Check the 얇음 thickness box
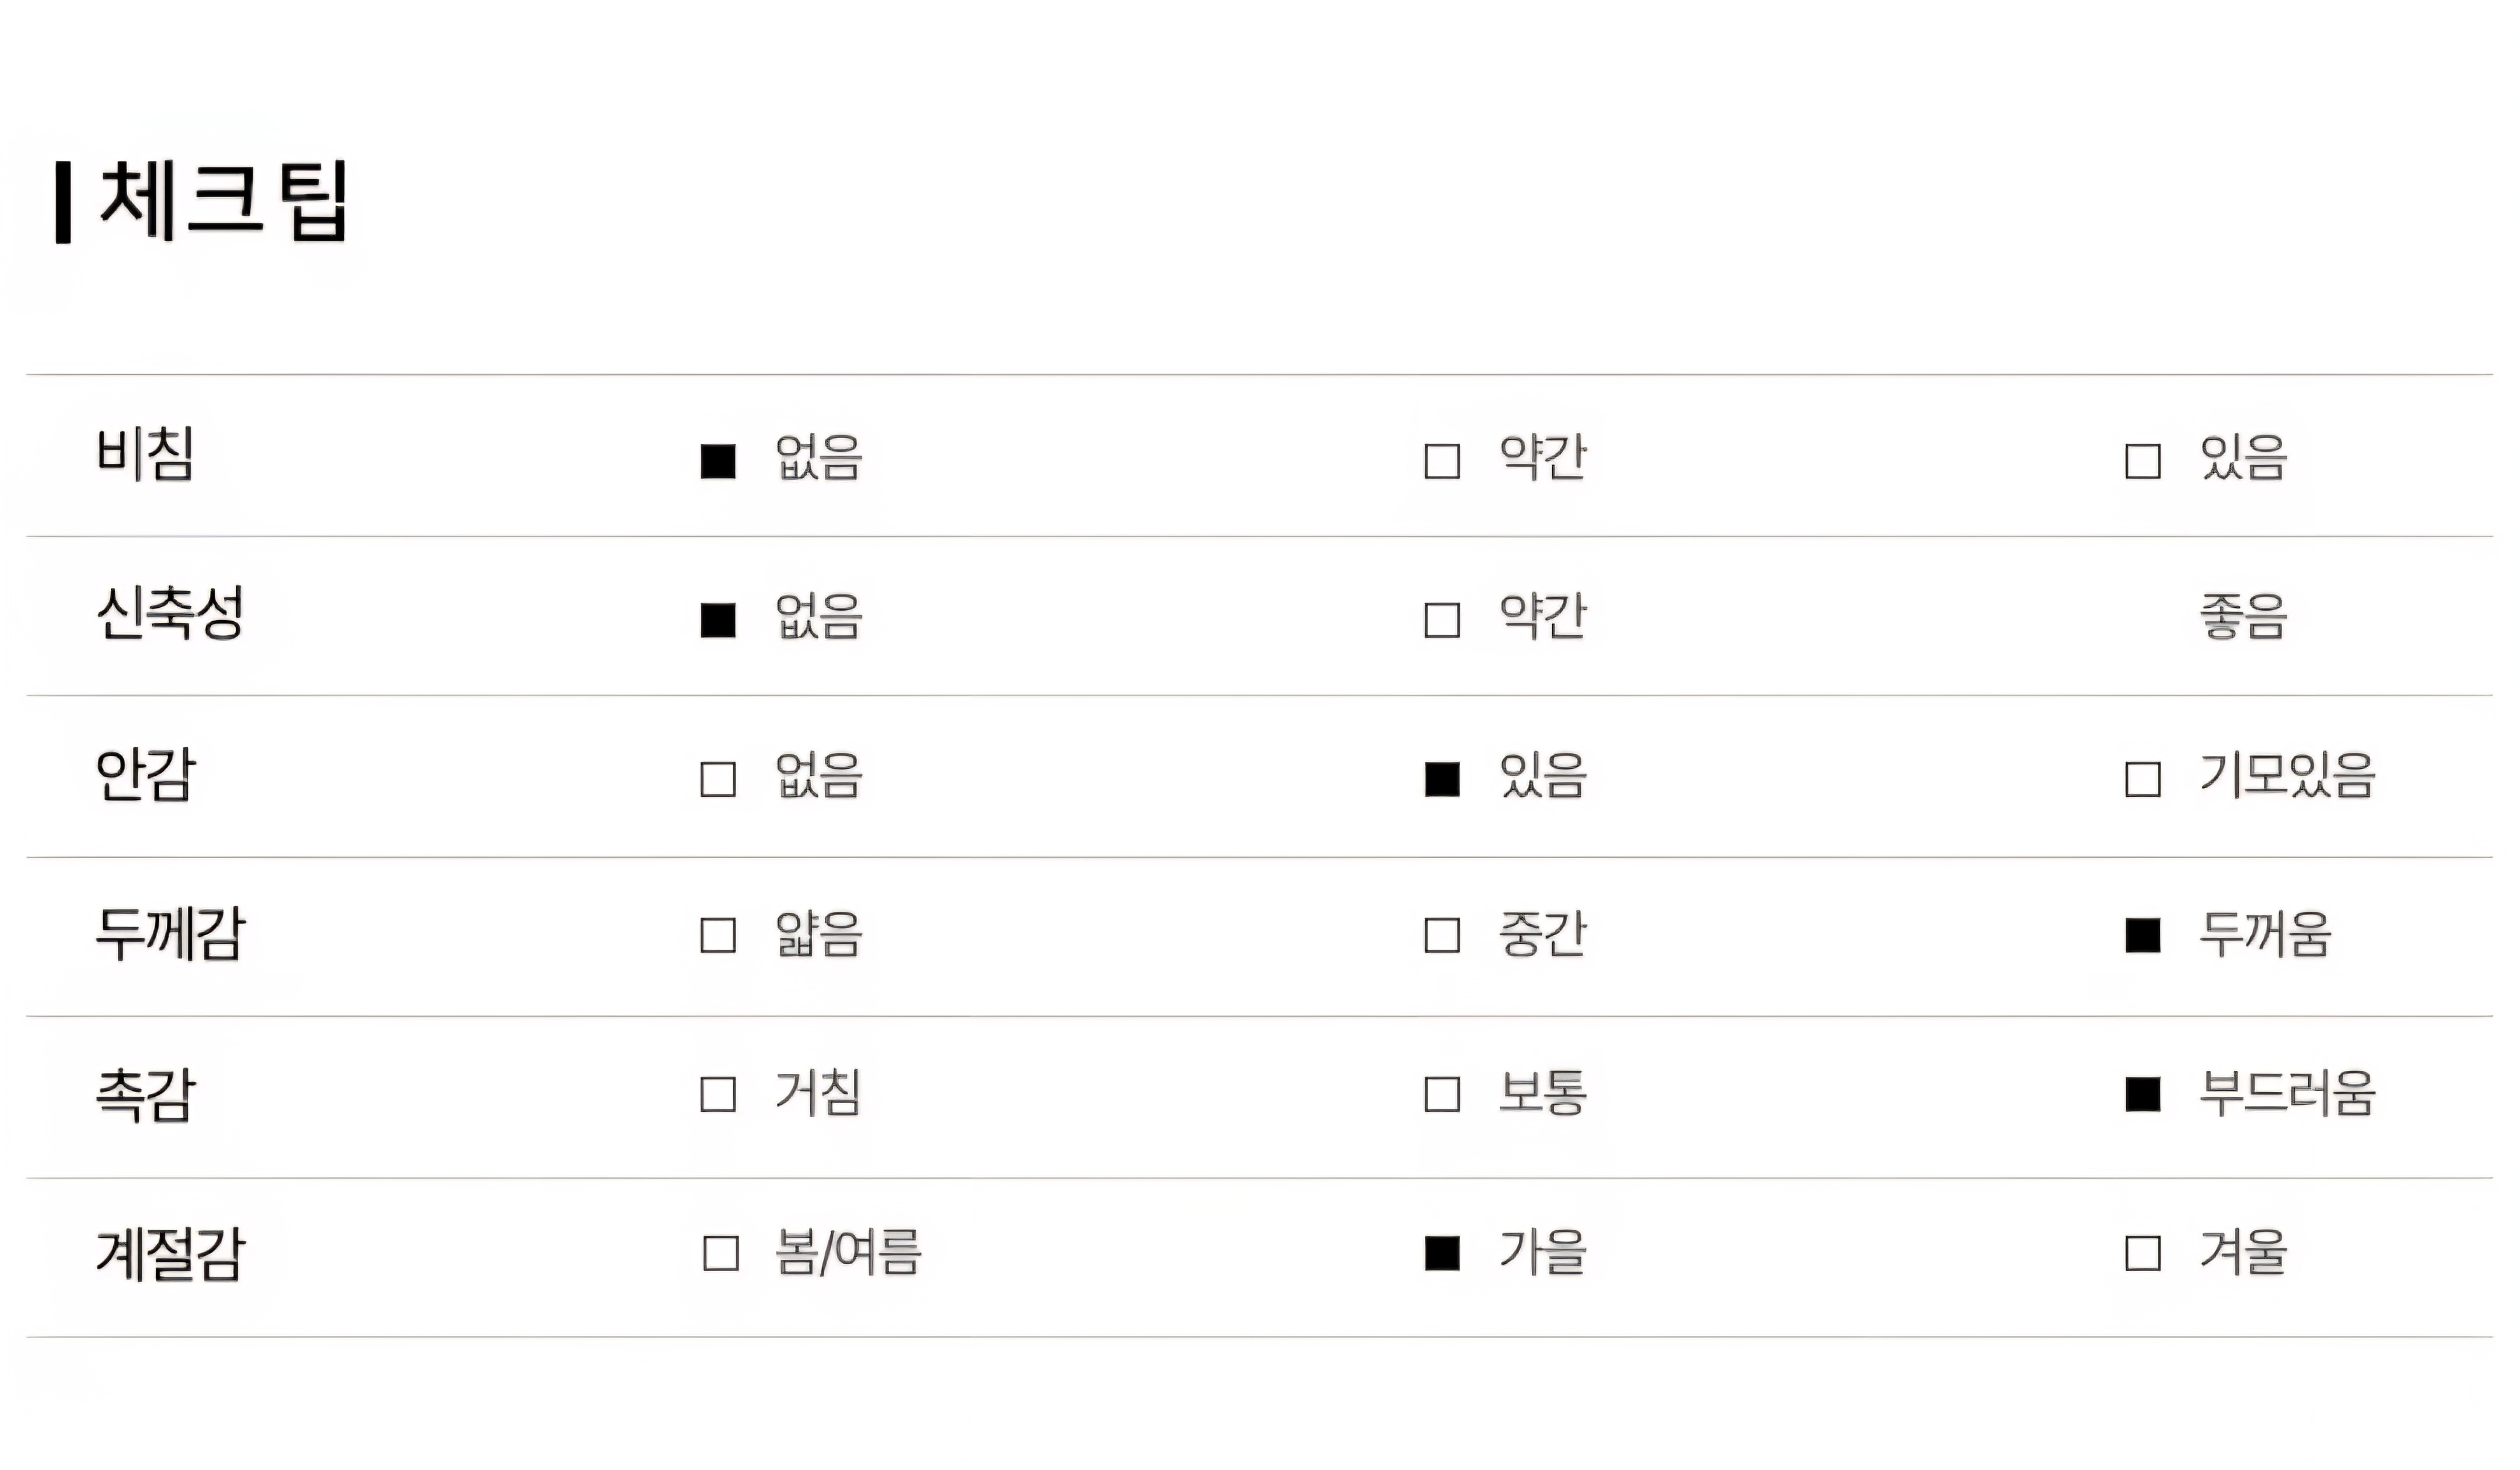 click(718, 936)
